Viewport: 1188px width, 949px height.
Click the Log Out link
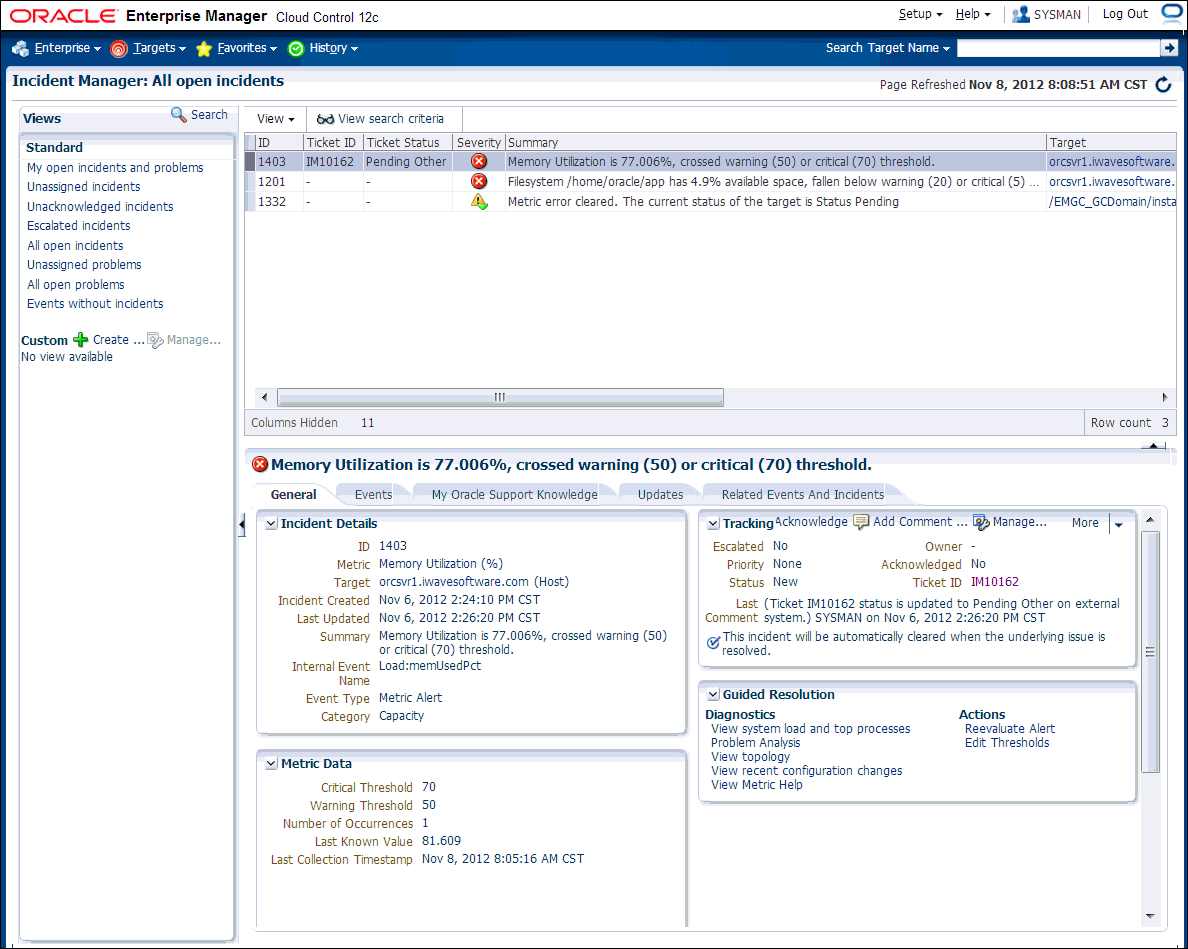pos(1125,14)
